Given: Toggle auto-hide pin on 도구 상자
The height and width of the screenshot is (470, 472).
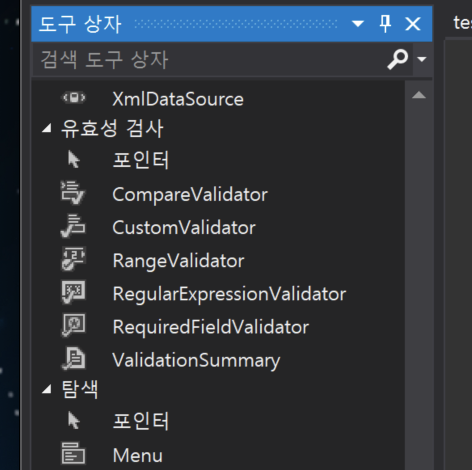Looking at the screenshot, I should coord(385,24).
